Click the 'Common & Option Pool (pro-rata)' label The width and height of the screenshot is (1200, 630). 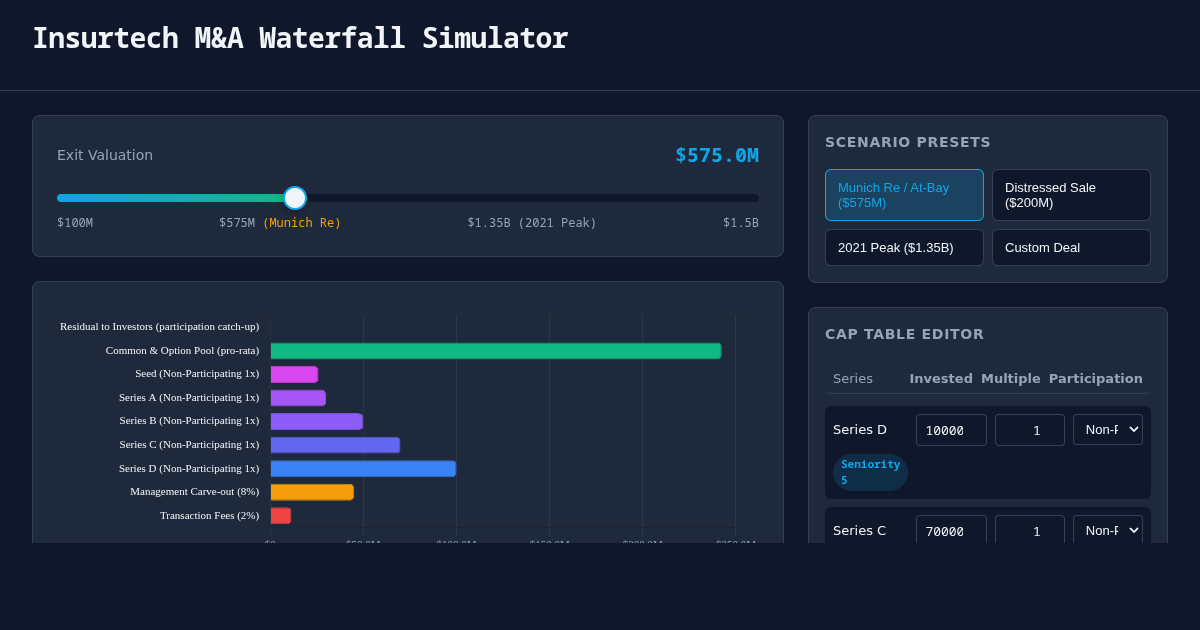coord(182,350)
